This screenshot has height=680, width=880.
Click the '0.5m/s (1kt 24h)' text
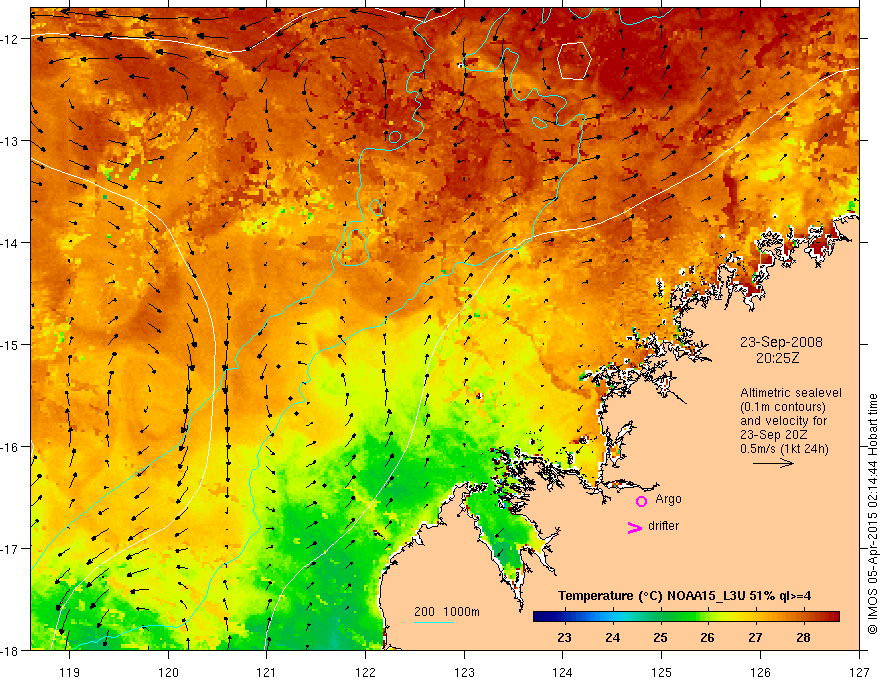[x=784, y=449]
